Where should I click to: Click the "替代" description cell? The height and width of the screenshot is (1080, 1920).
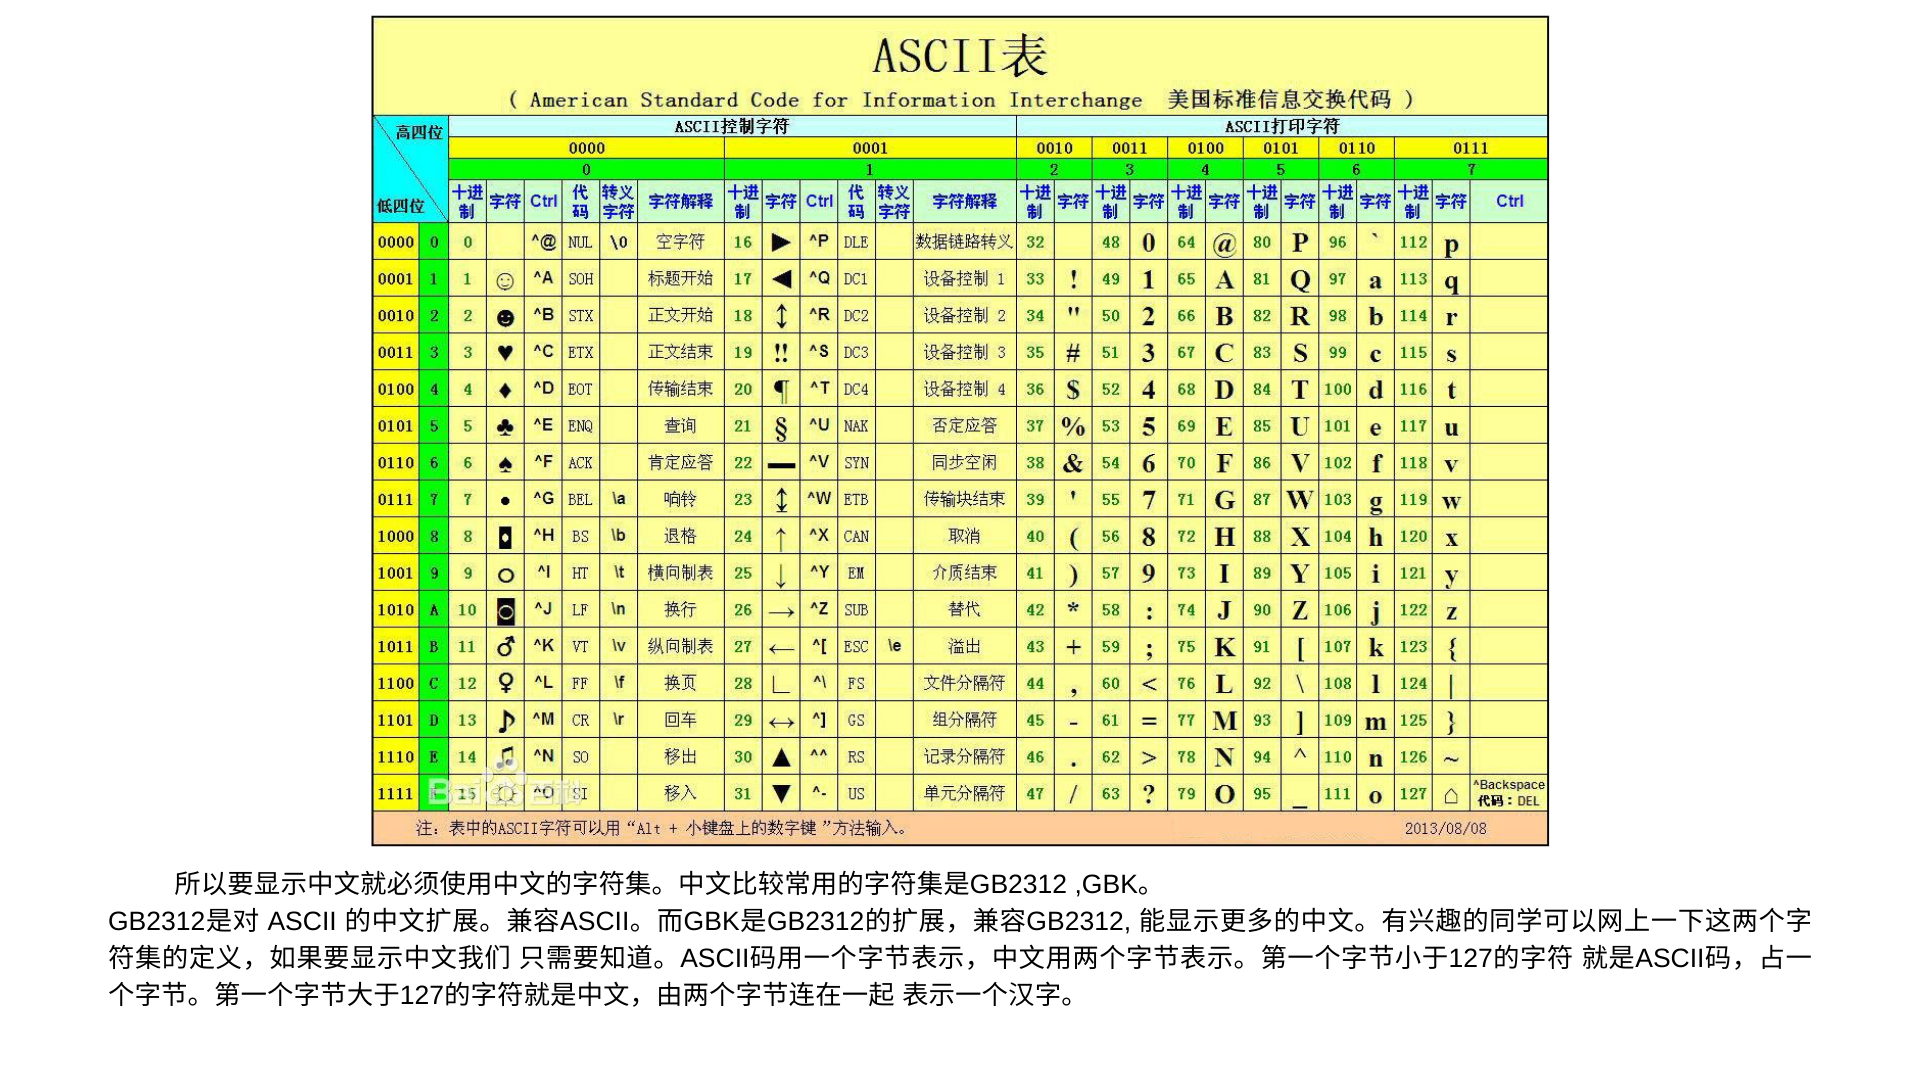click(964, 610)
